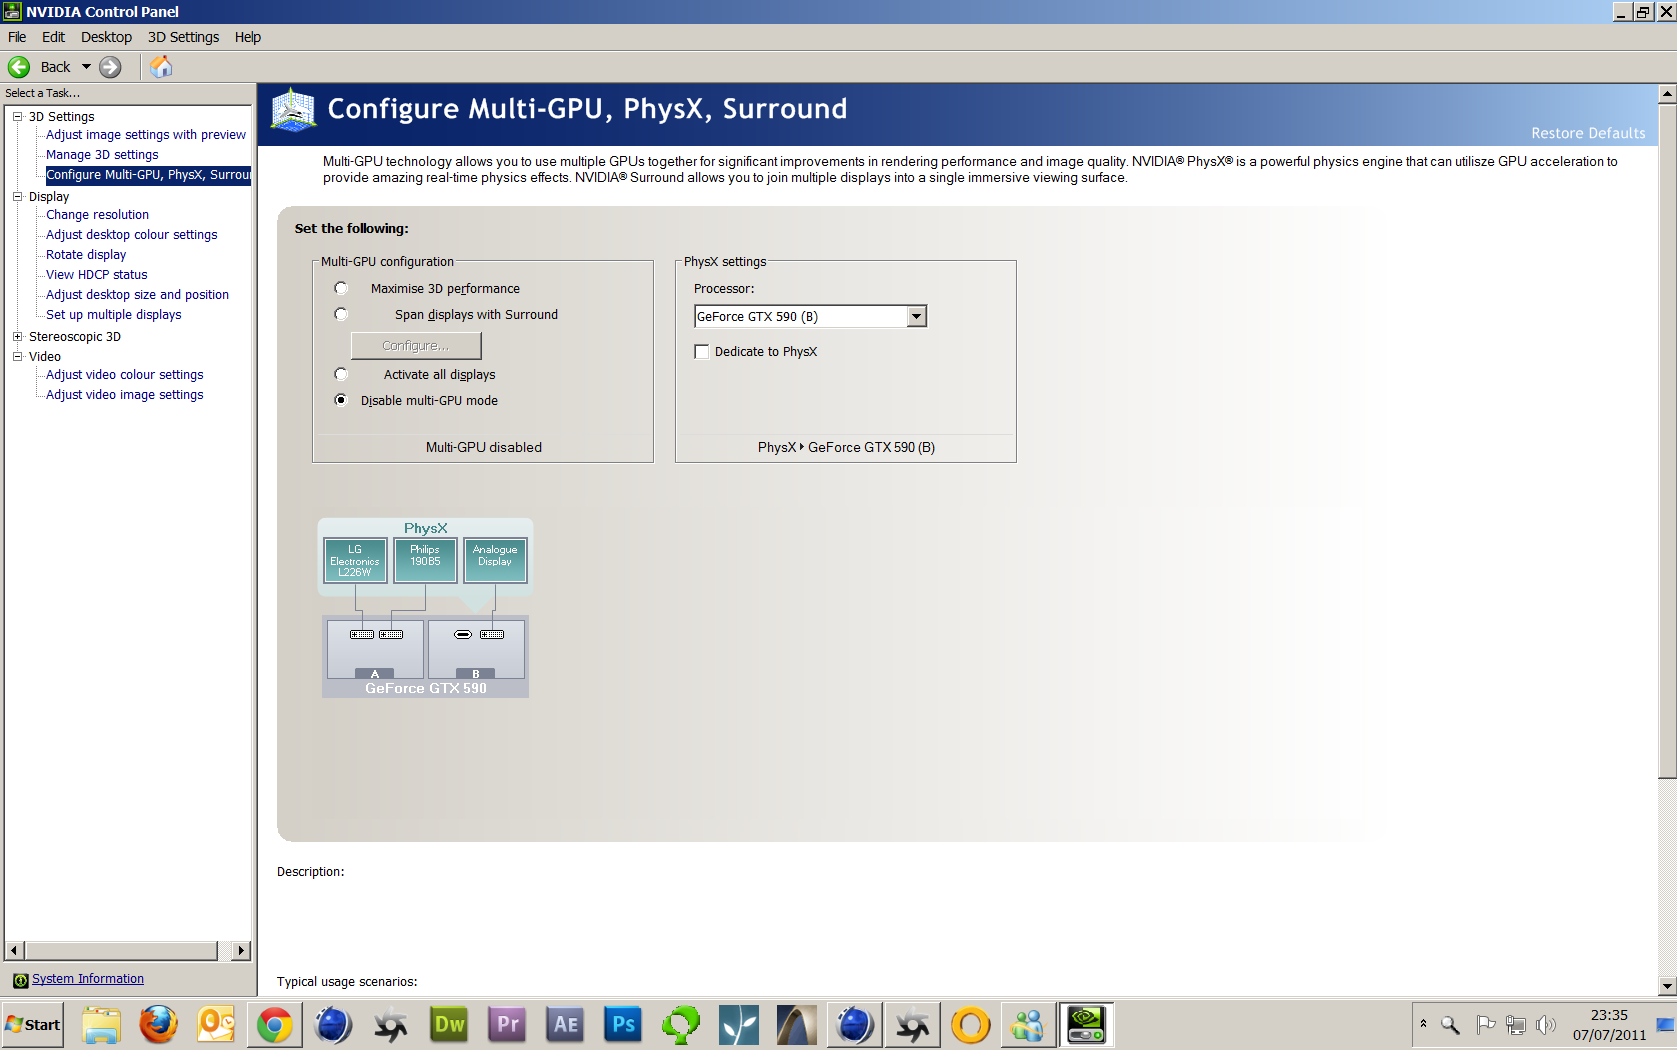
Task: Go to the Home page icon
Action: tap(161, 67)
